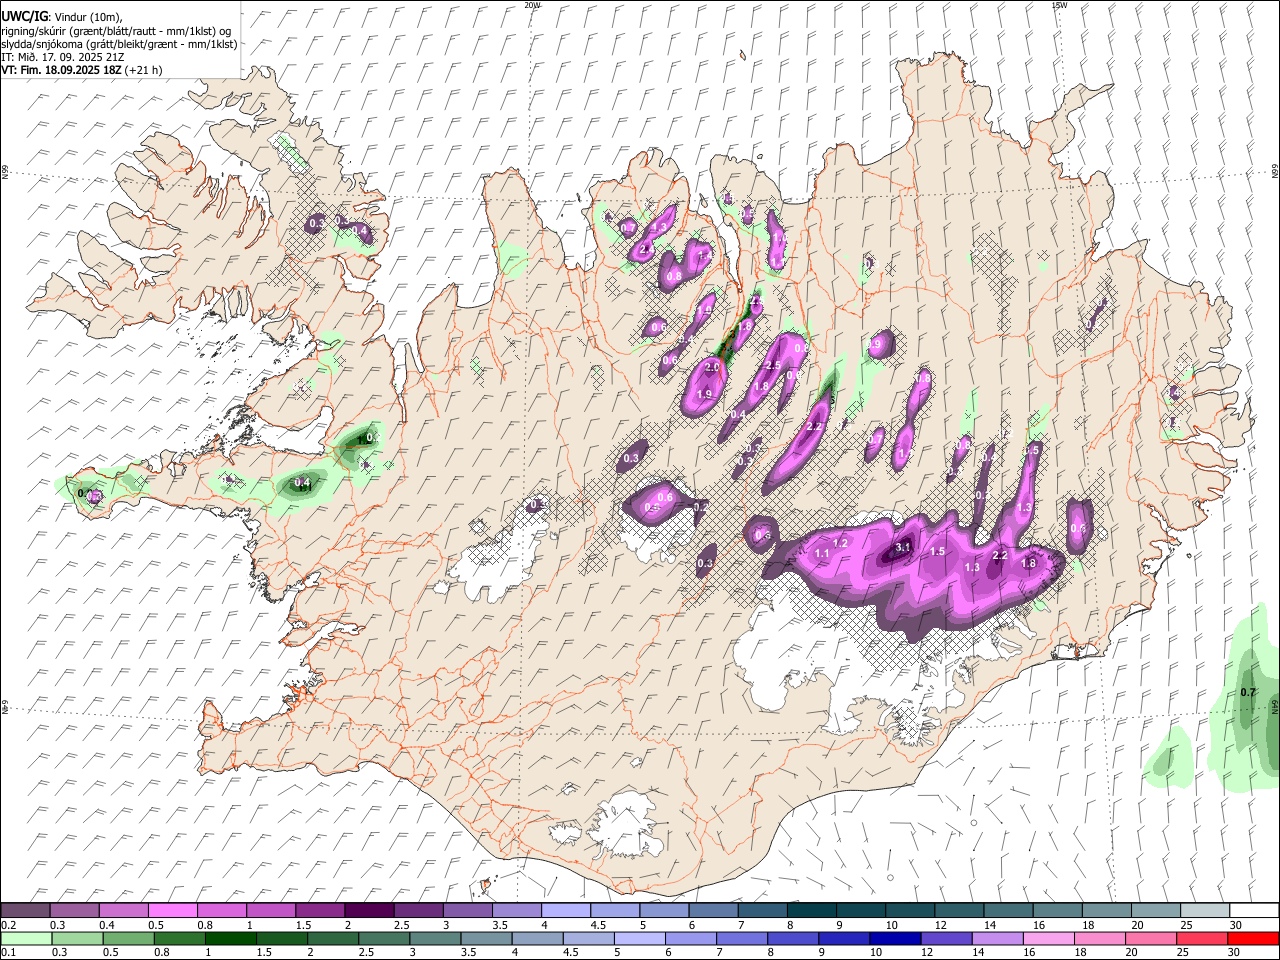
Task: Click the "20W" longitude label at the top edge
Action: (x=532, y=5)
